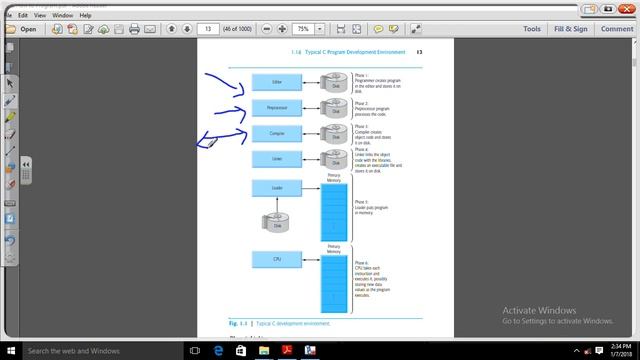Select the shapes tool
This screenshot has height=360, width=640.
[x=10, y=167]
